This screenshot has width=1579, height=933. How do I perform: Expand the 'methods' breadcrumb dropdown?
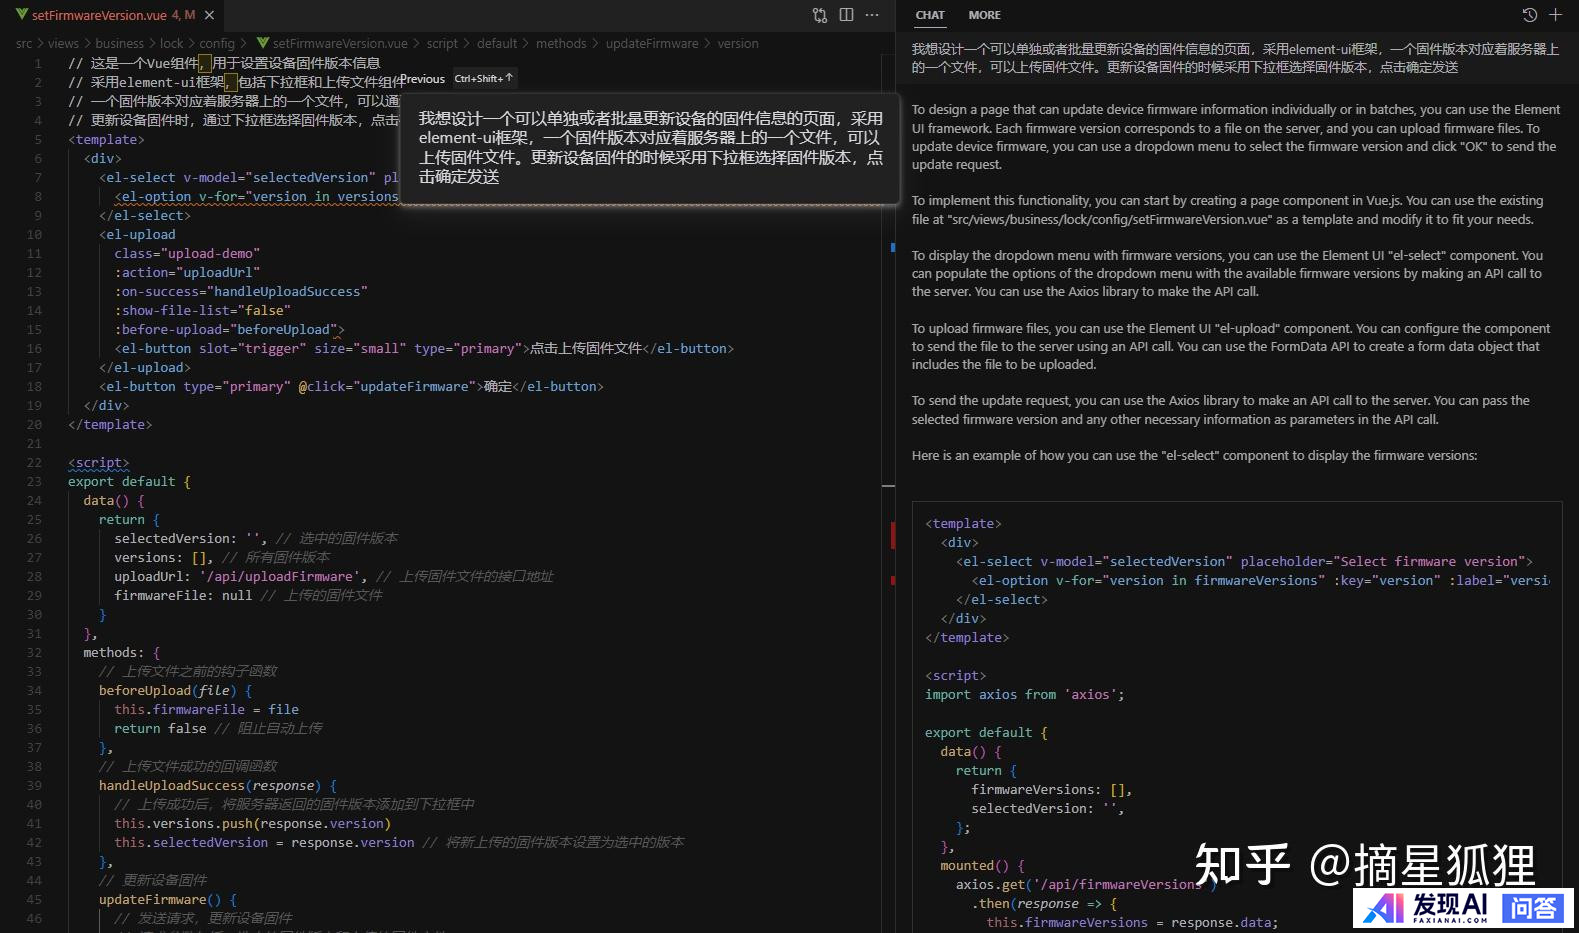coord(561,43)
